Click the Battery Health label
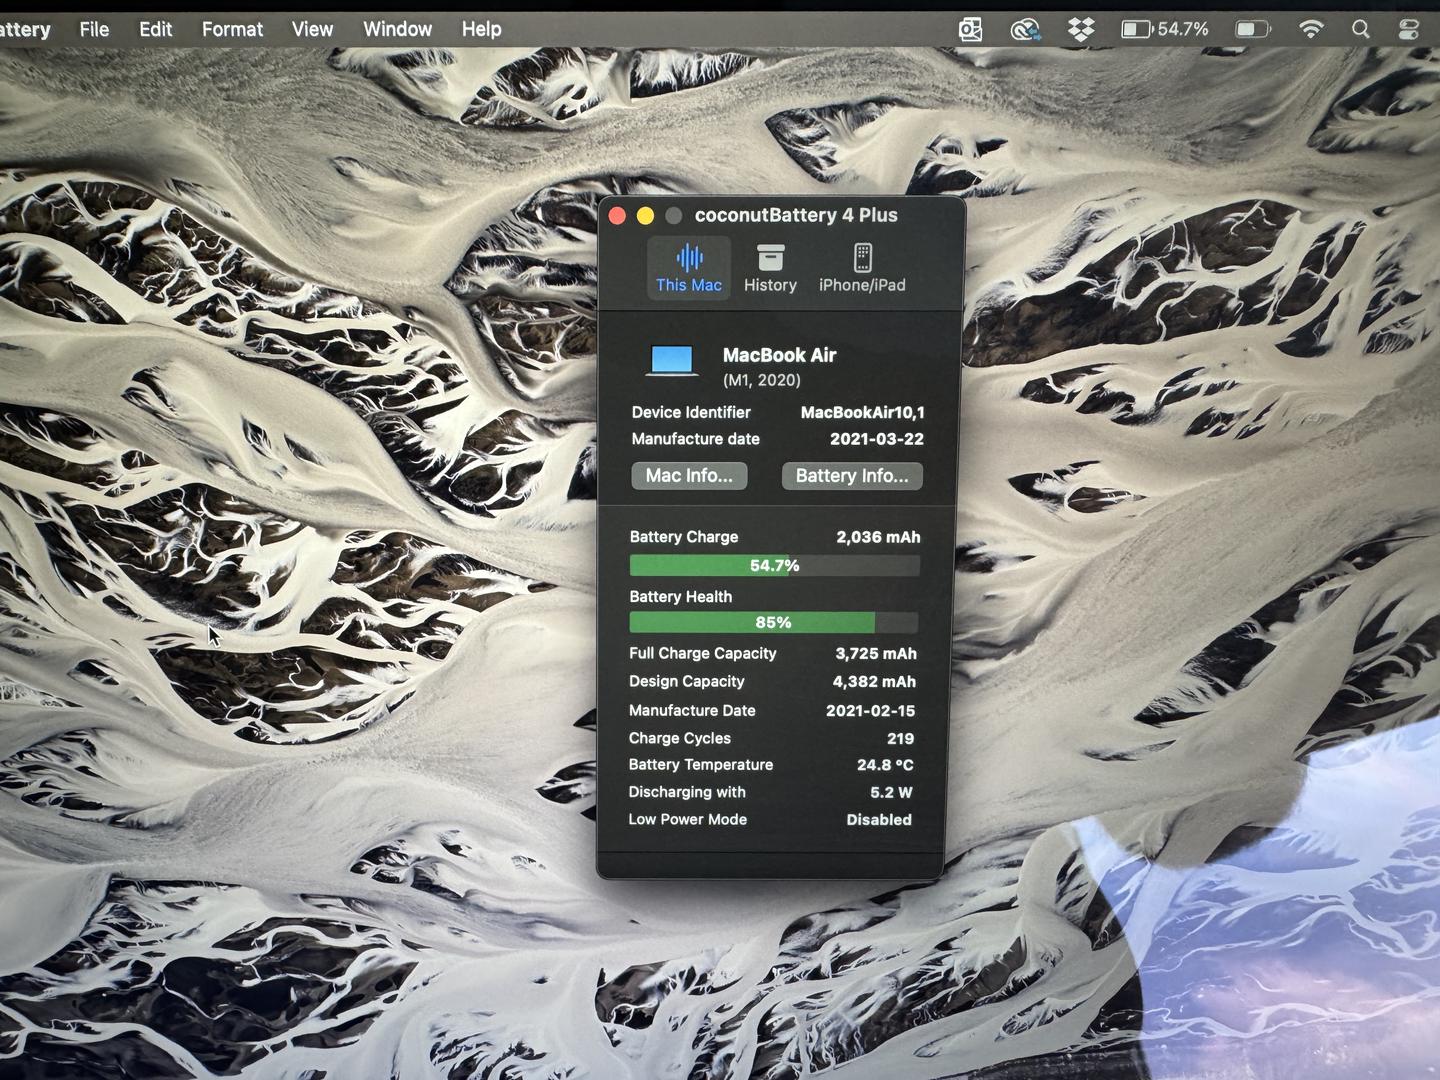The height and width of the screenshot is (1080, 1440). pyautogui.click(x=681, y=597)
